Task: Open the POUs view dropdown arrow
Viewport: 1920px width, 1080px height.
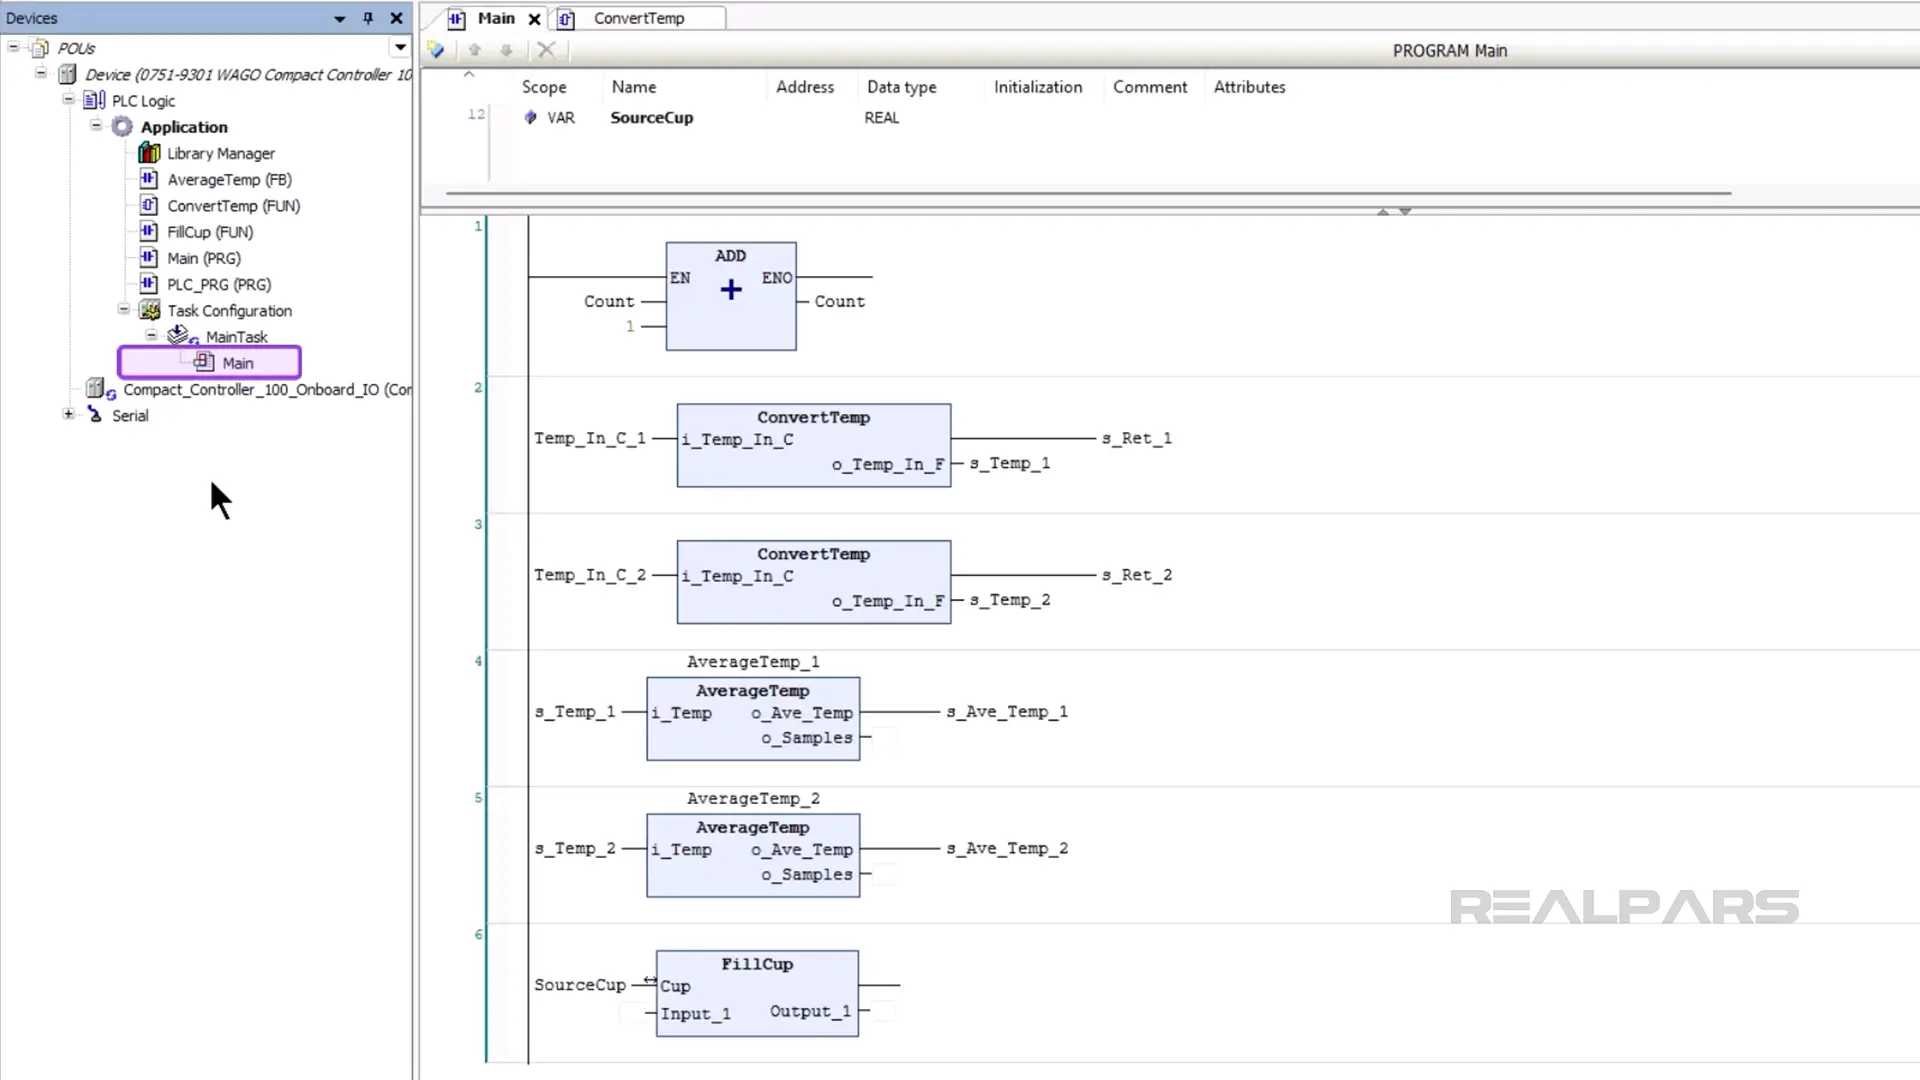Action: tap(400, 47)
